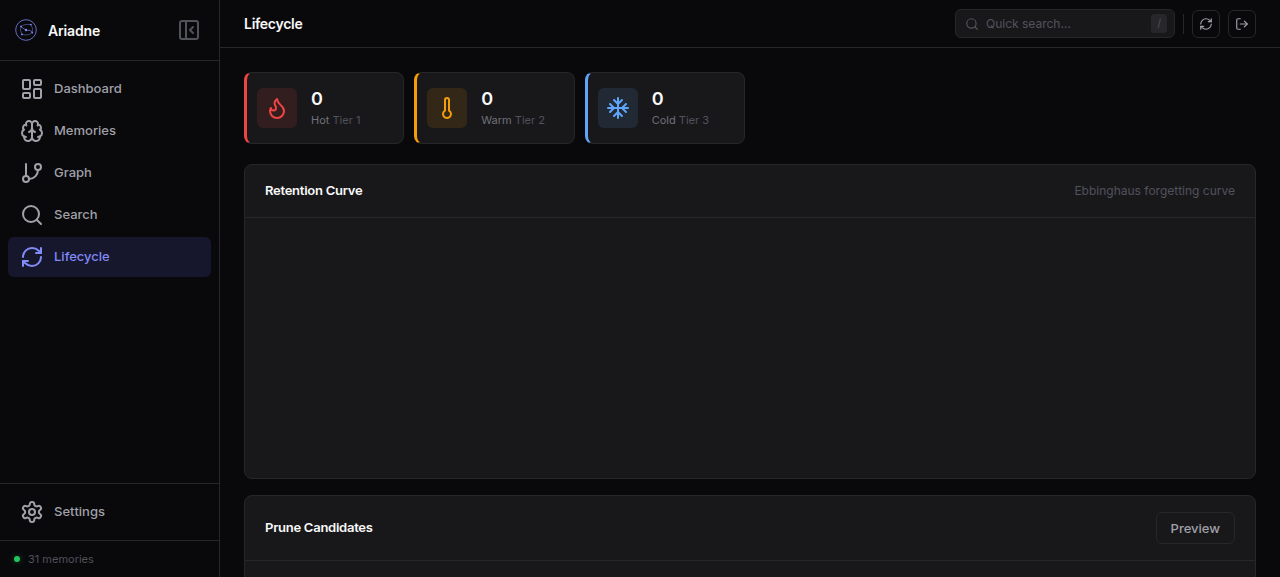The height and width of the screenshot is (577, 1280).
Task: Select the Lifecycle menu item
Action: [109, 257]
